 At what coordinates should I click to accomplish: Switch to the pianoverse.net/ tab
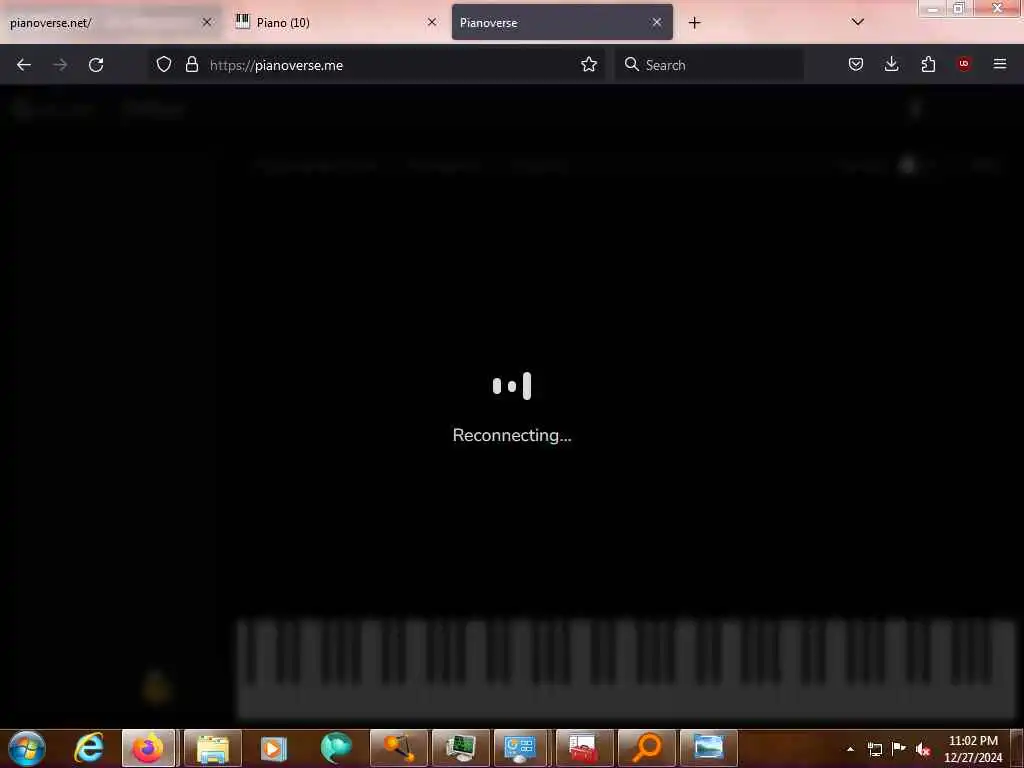111,23
